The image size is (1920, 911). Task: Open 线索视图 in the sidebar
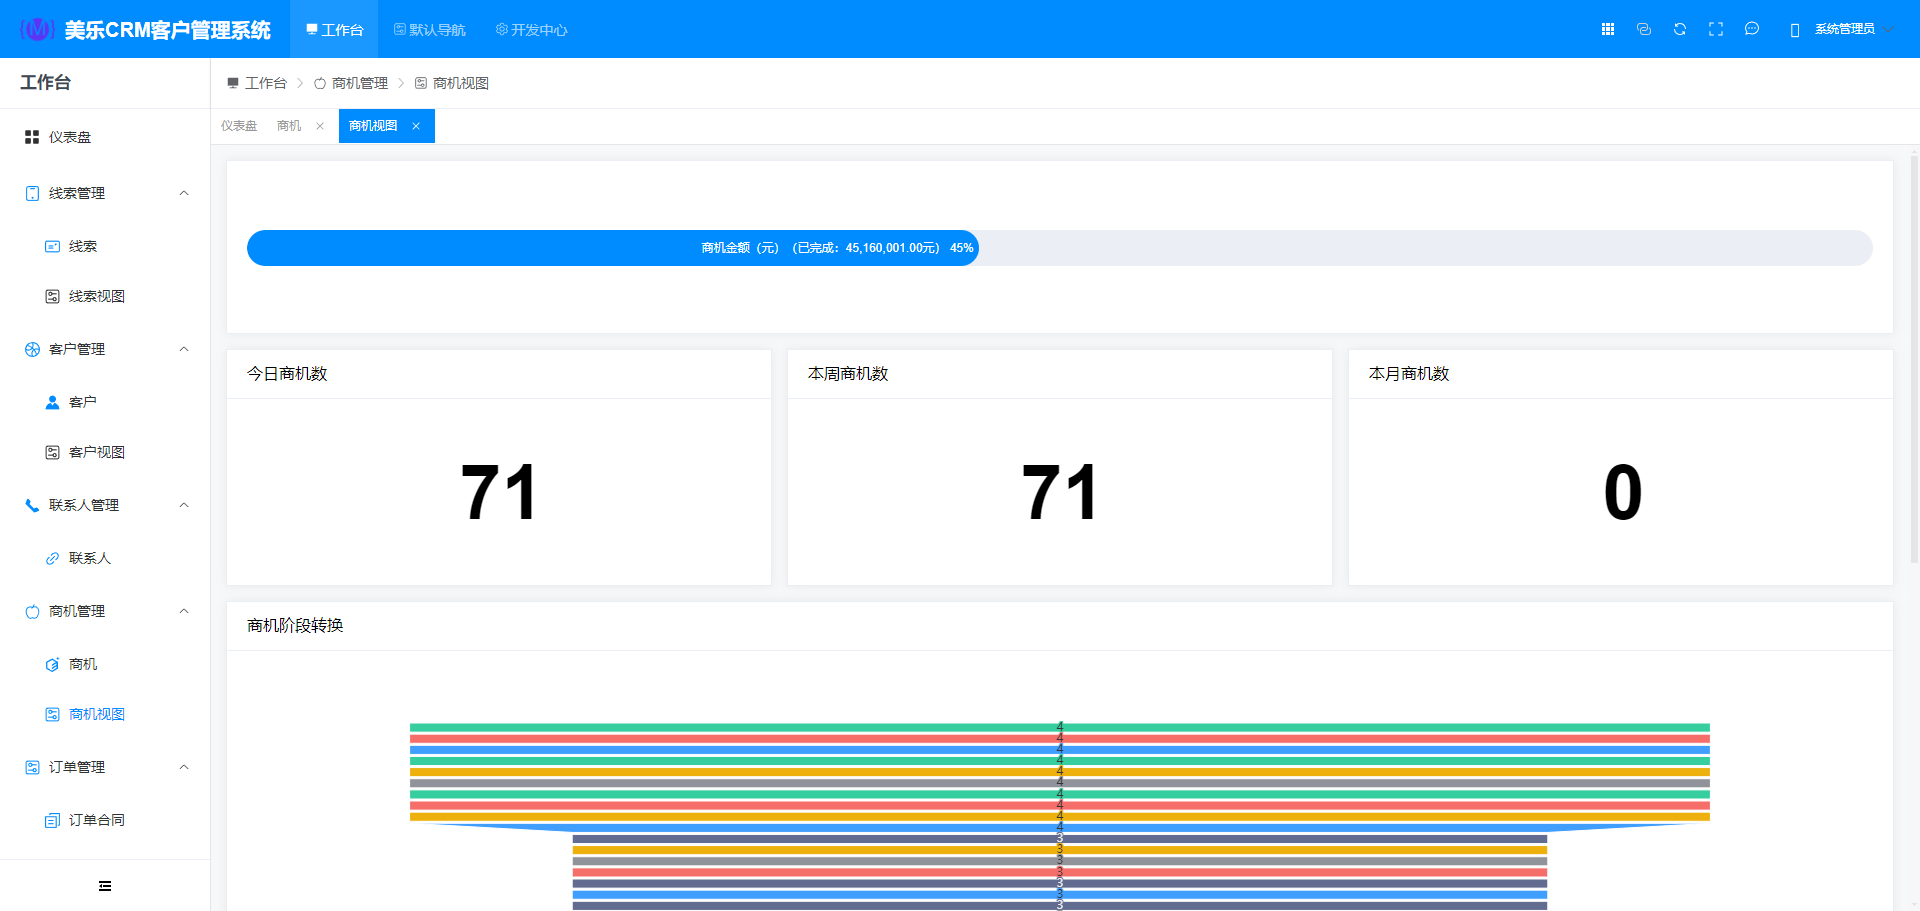pyautogui.click(x=96, y=296)
